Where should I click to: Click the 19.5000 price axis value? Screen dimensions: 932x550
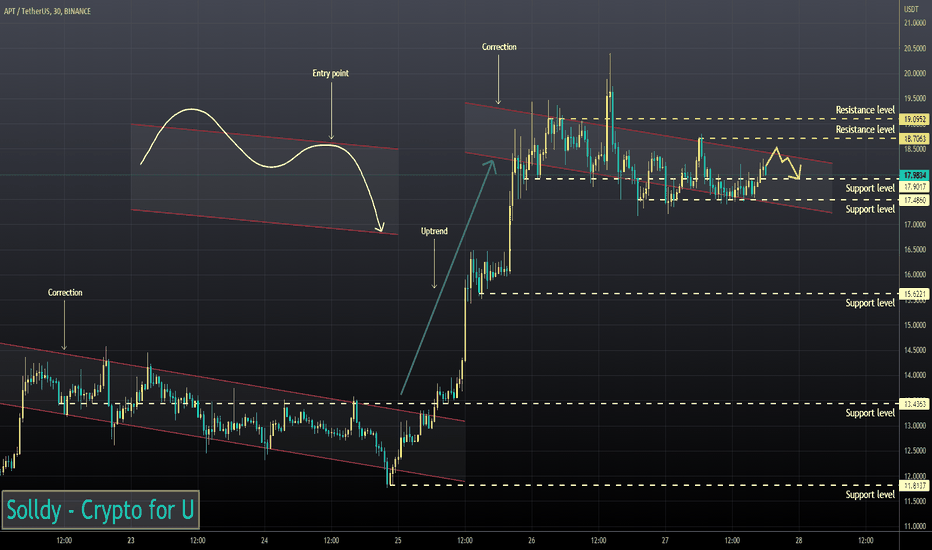[x=915, y=99]
